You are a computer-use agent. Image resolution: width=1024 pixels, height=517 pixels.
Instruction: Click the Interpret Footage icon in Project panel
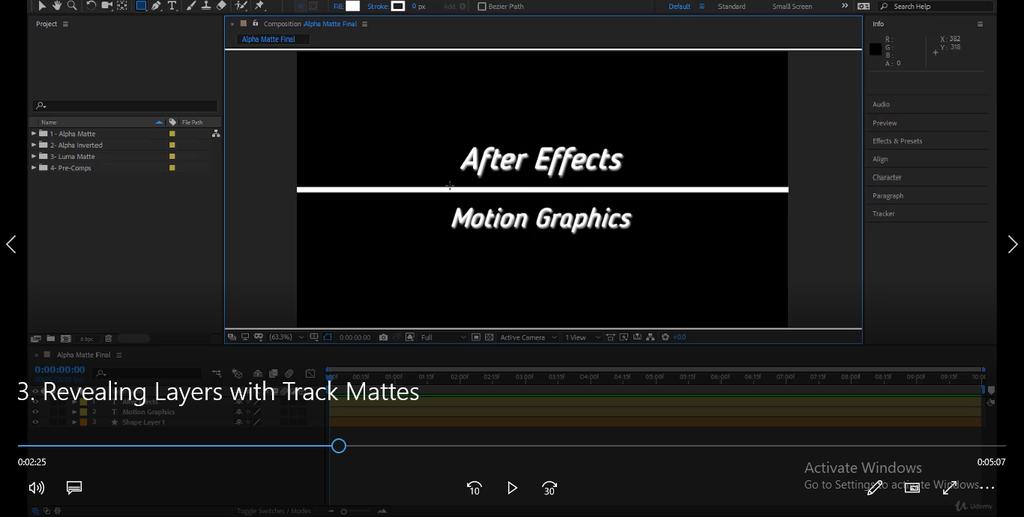(36, 339)
